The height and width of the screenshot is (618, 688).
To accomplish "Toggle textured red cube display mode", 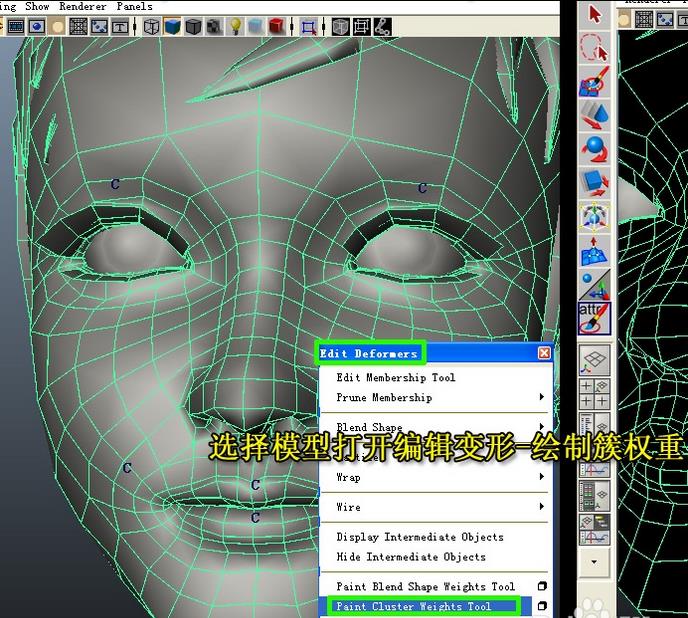I will [x=276, y=27].
